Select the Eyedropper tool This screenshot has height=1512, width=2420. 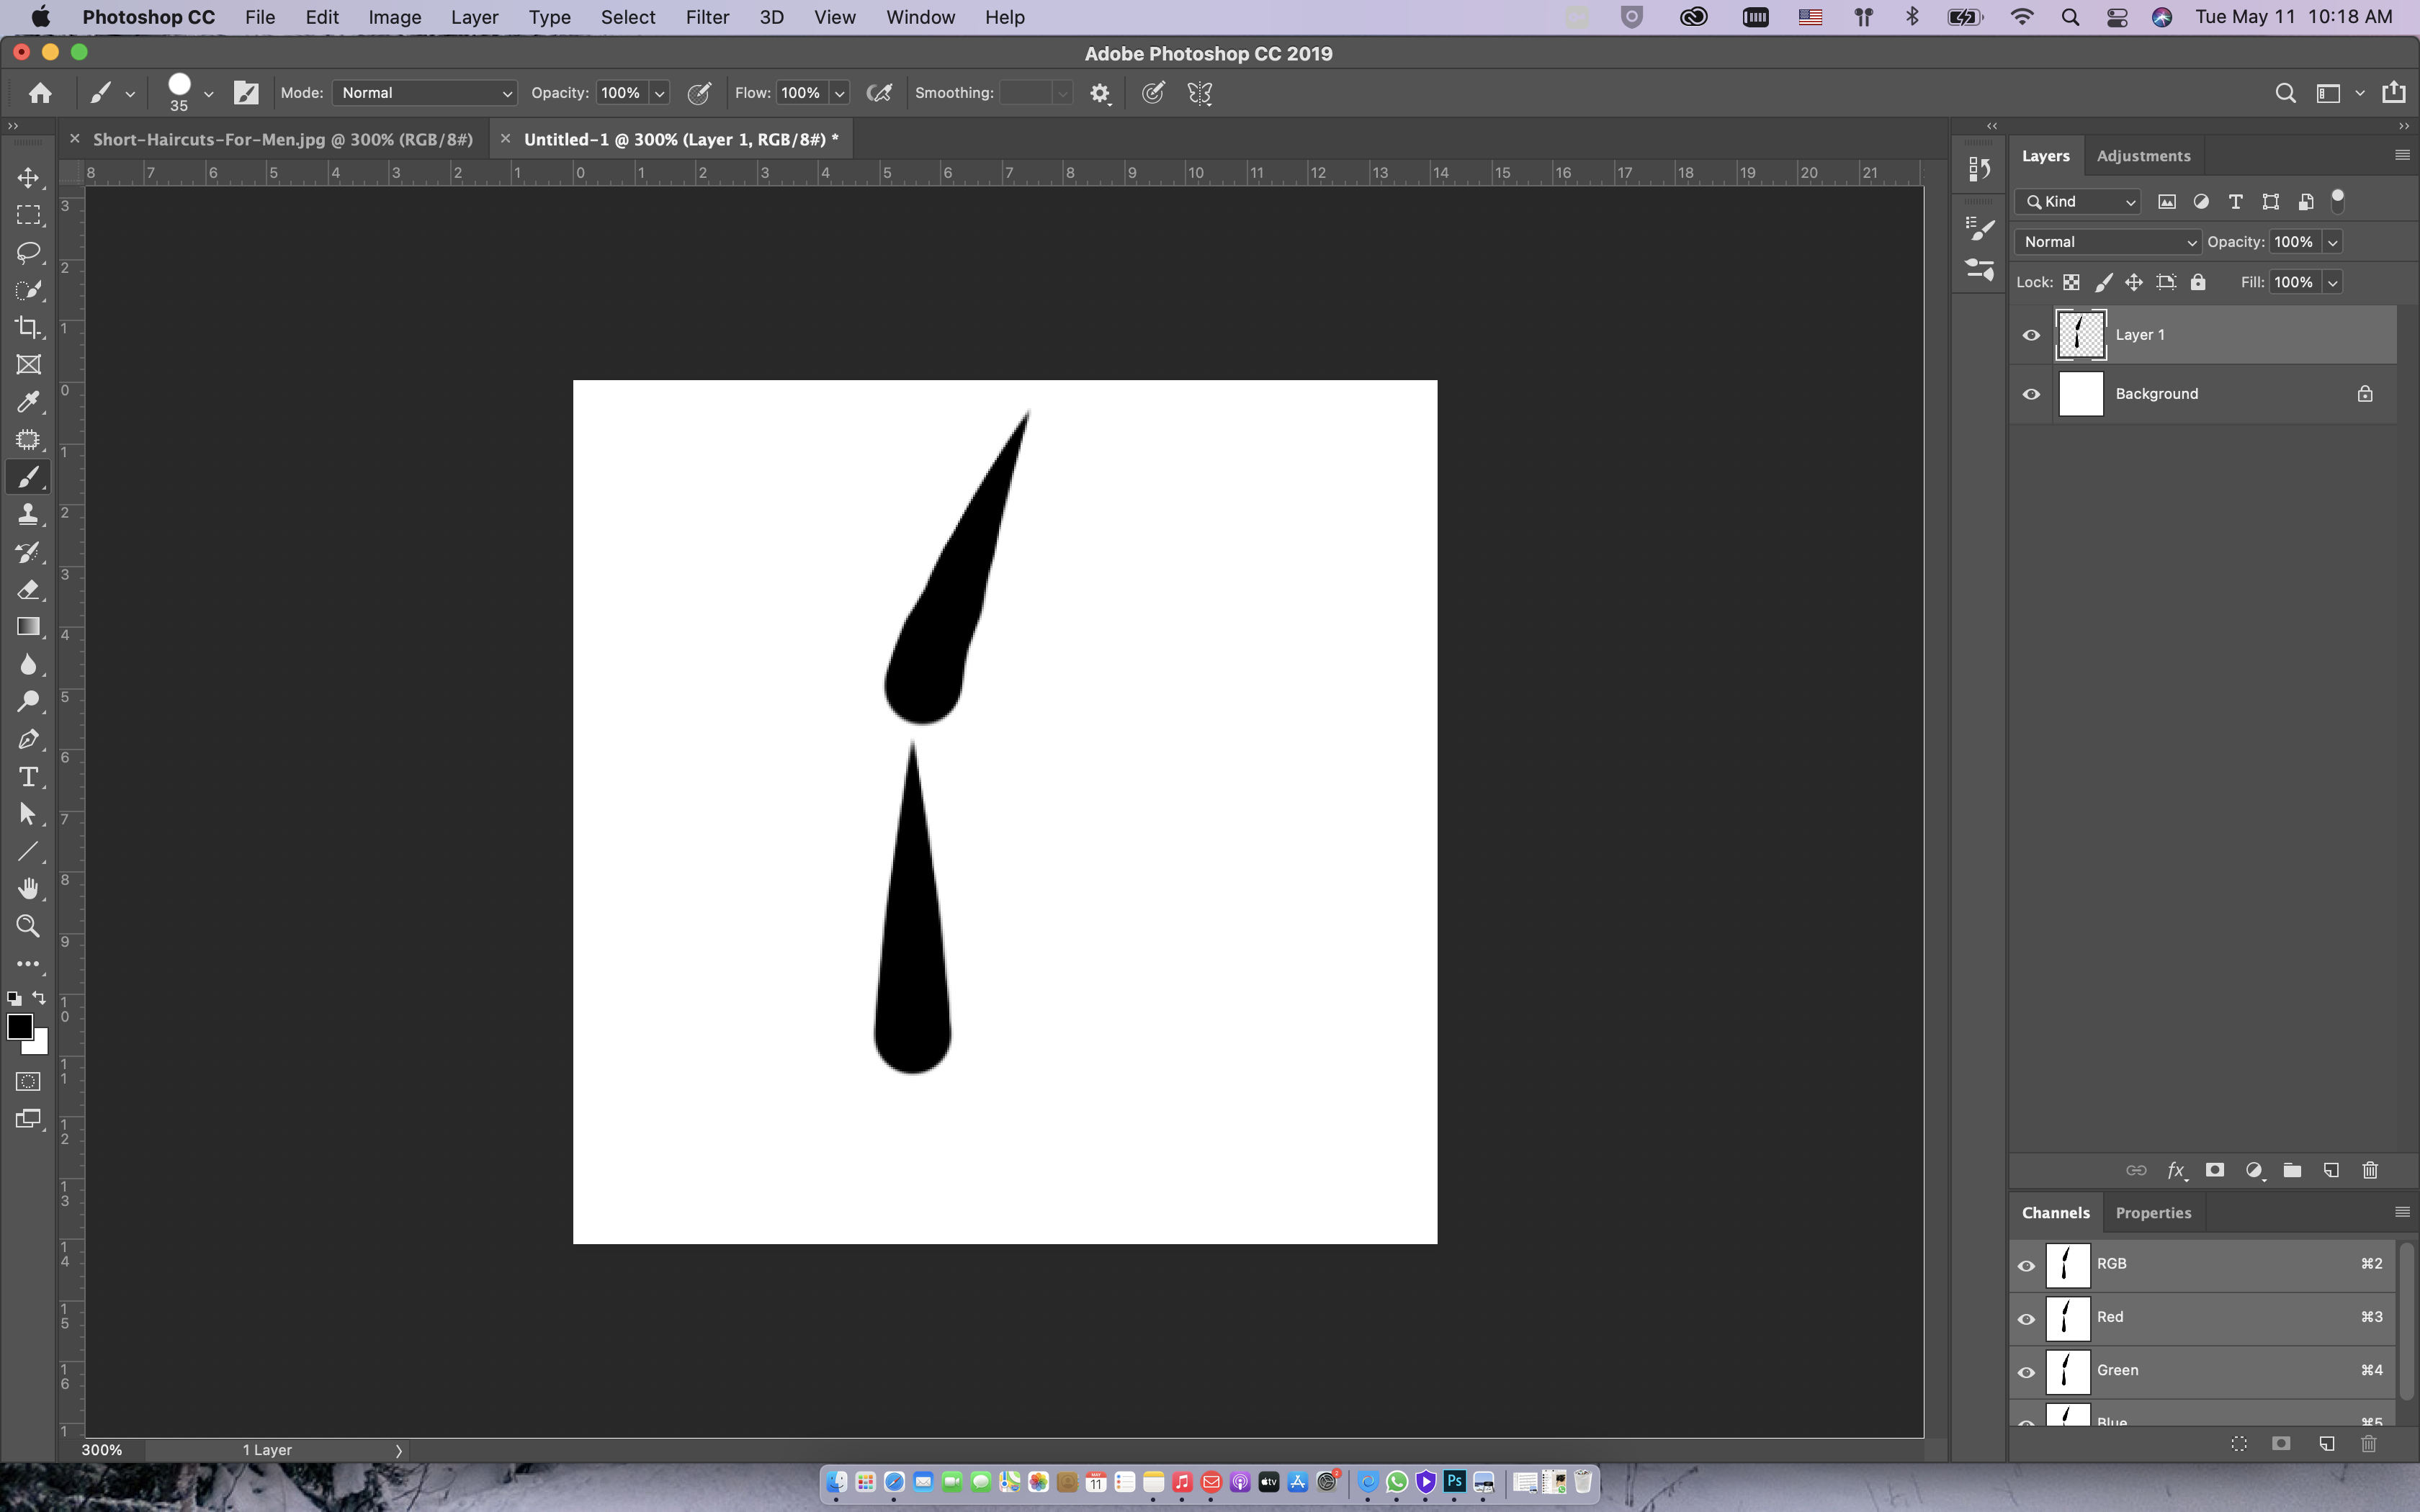click(28, 402)
